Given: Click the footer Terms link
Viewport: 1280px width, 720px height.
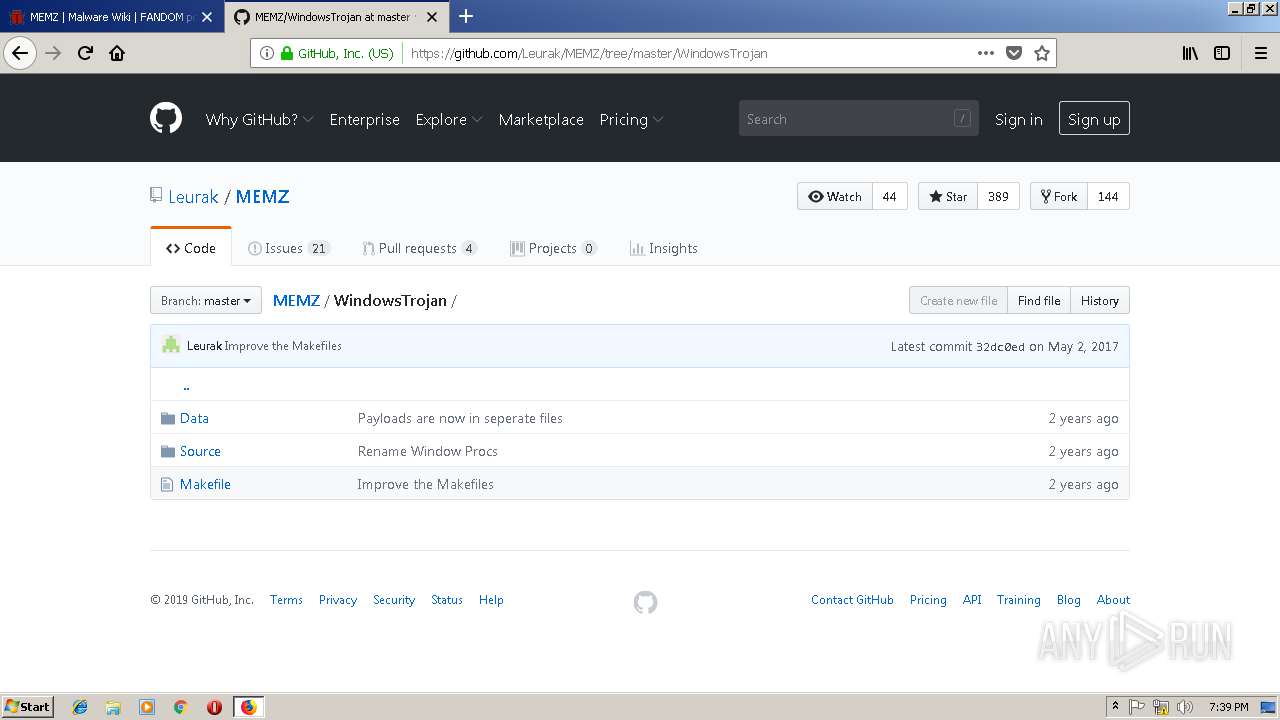Looking at the screenshot, I should coord(286,600).
